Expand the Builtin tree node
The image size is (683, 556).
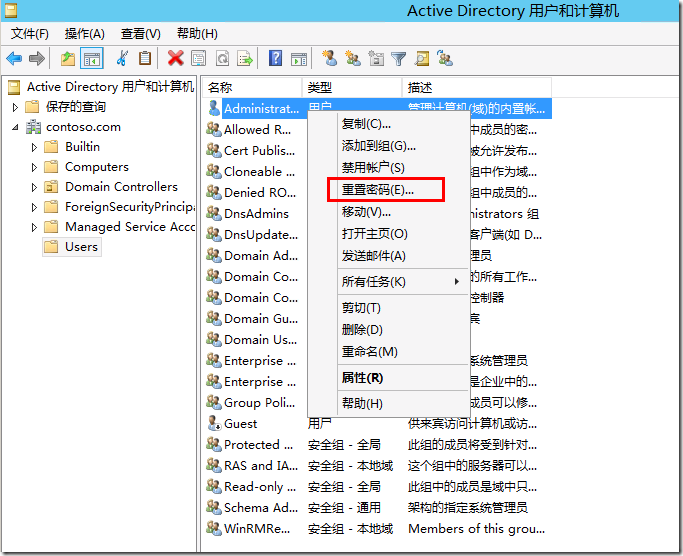(x=34, y=147)
